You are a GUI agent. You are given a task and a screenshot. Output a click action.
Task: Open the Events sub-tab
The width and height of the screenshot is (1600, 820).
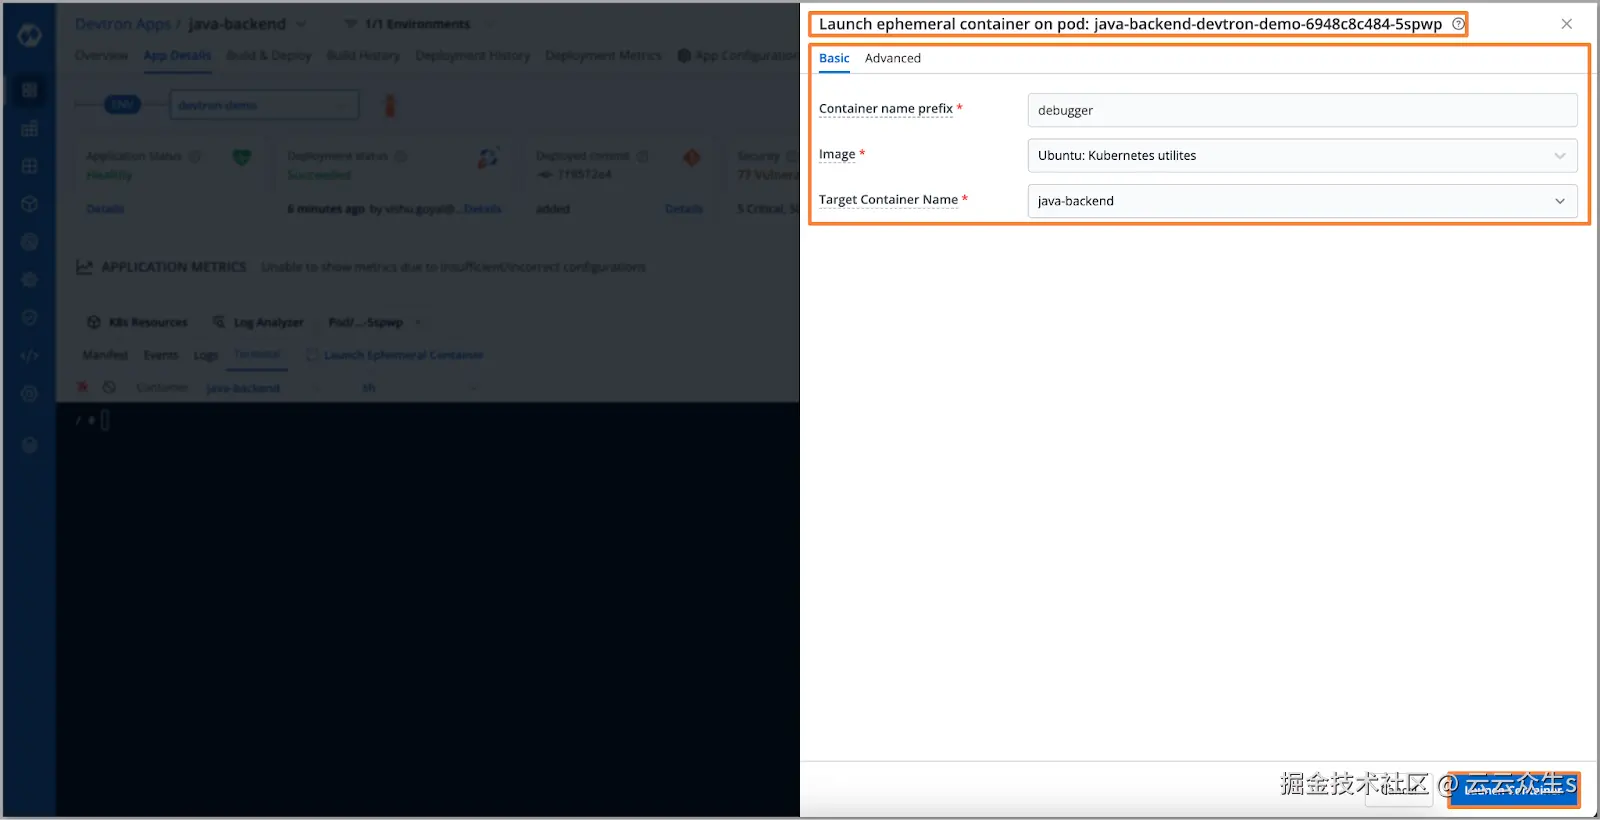(x=160, y=355)
